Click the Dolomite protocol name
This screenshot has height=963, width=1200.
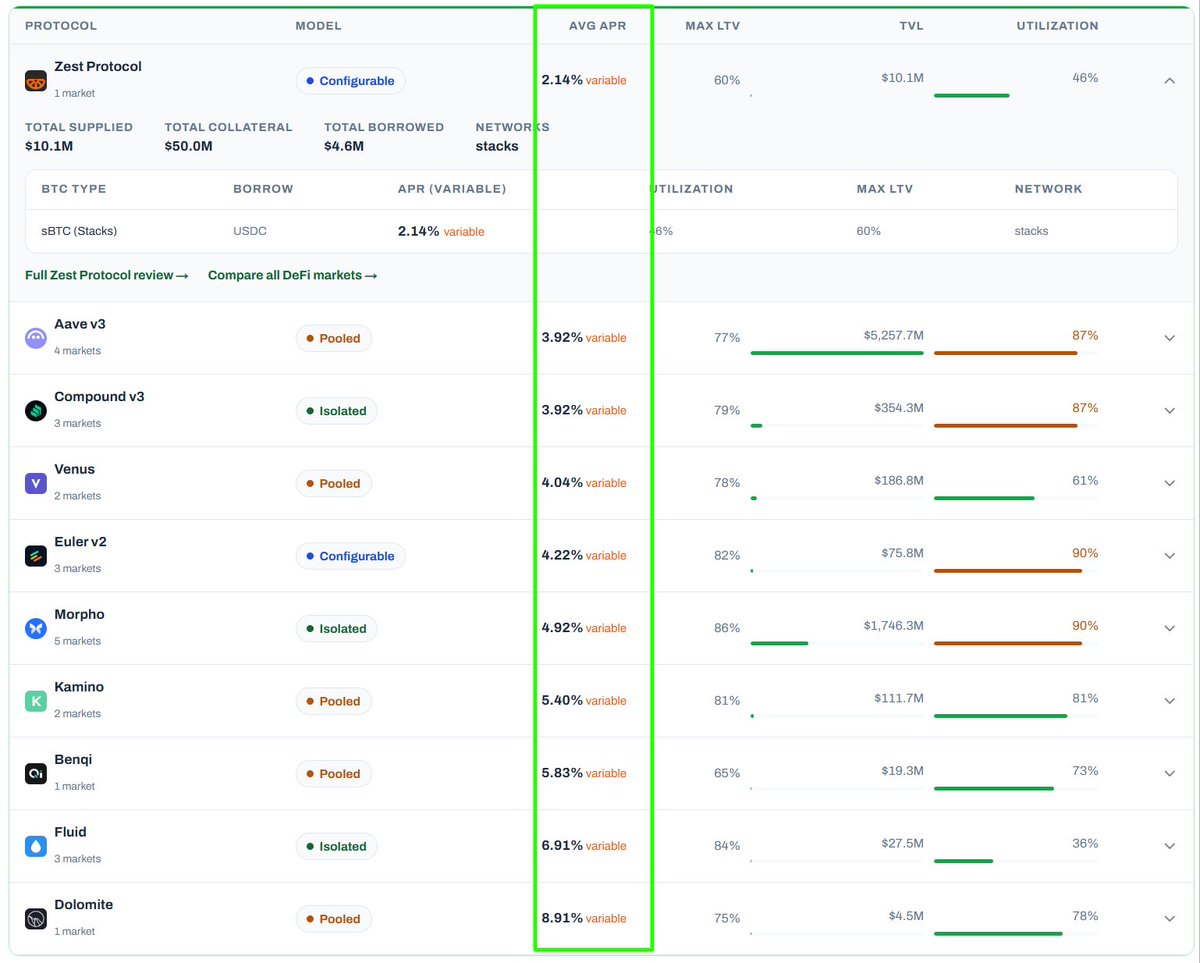pyautogui.click(x=83, y=904)
